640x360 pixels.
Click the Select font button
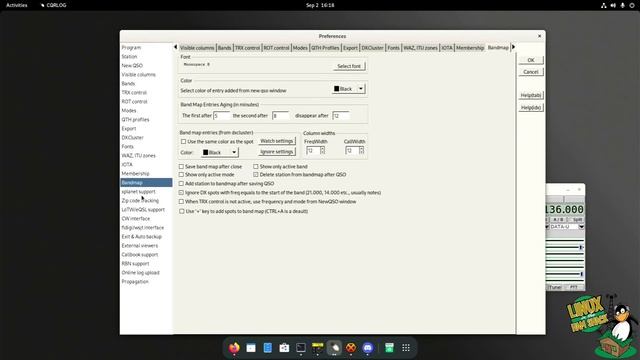349,66
